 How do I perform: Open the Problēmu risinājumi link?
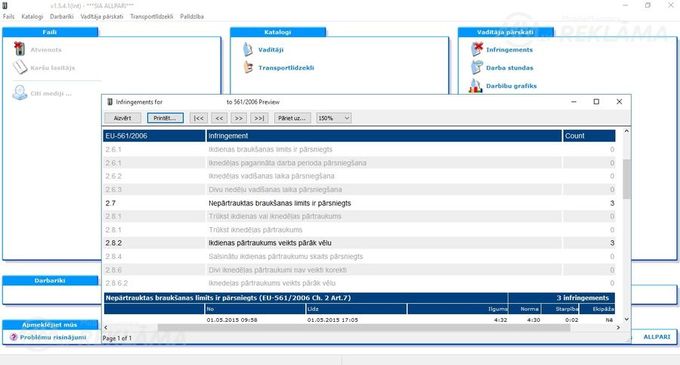click(53, 337)
